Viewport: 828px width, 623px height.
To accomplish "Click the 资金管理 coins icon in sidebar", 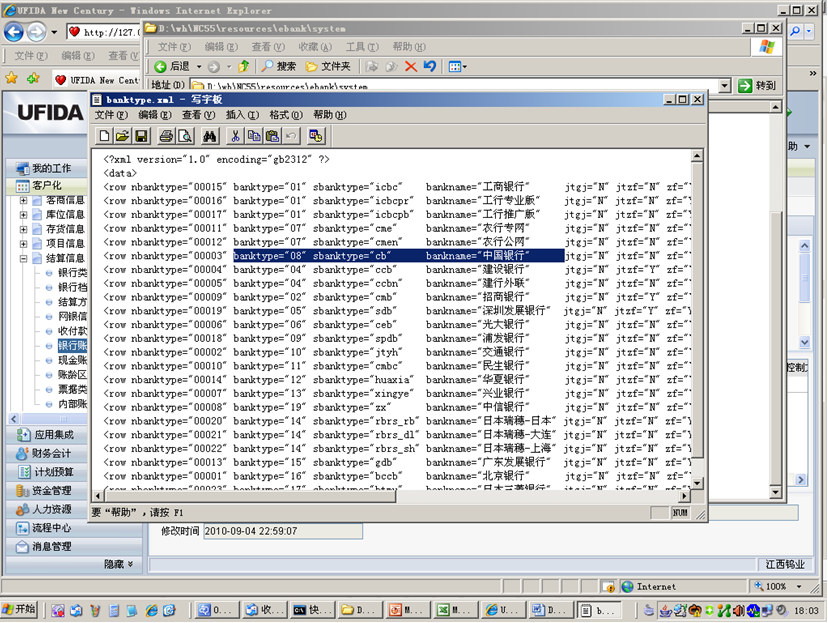I will tap(22, 490).
